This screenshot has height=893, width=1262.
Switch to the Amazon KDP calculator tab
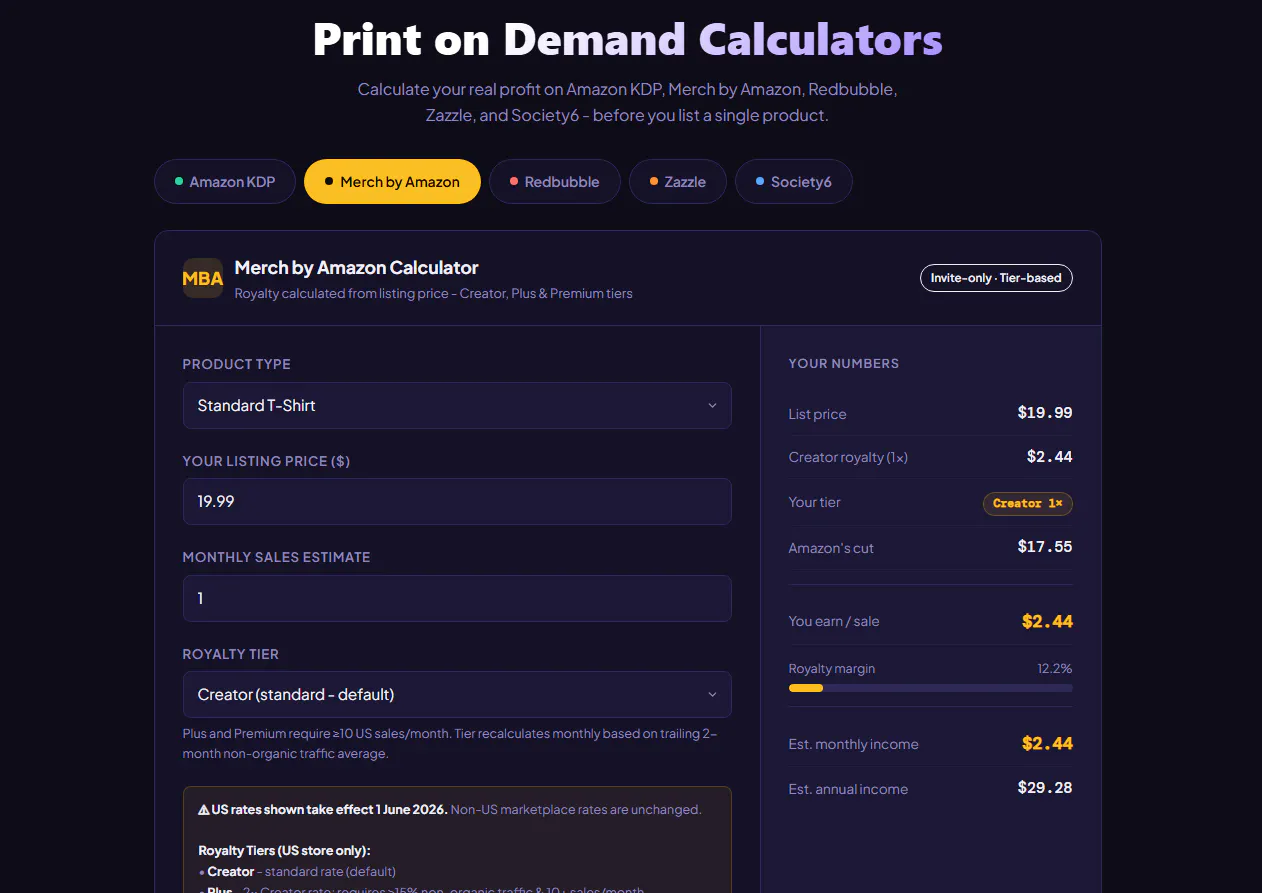(x=225, y=182)
